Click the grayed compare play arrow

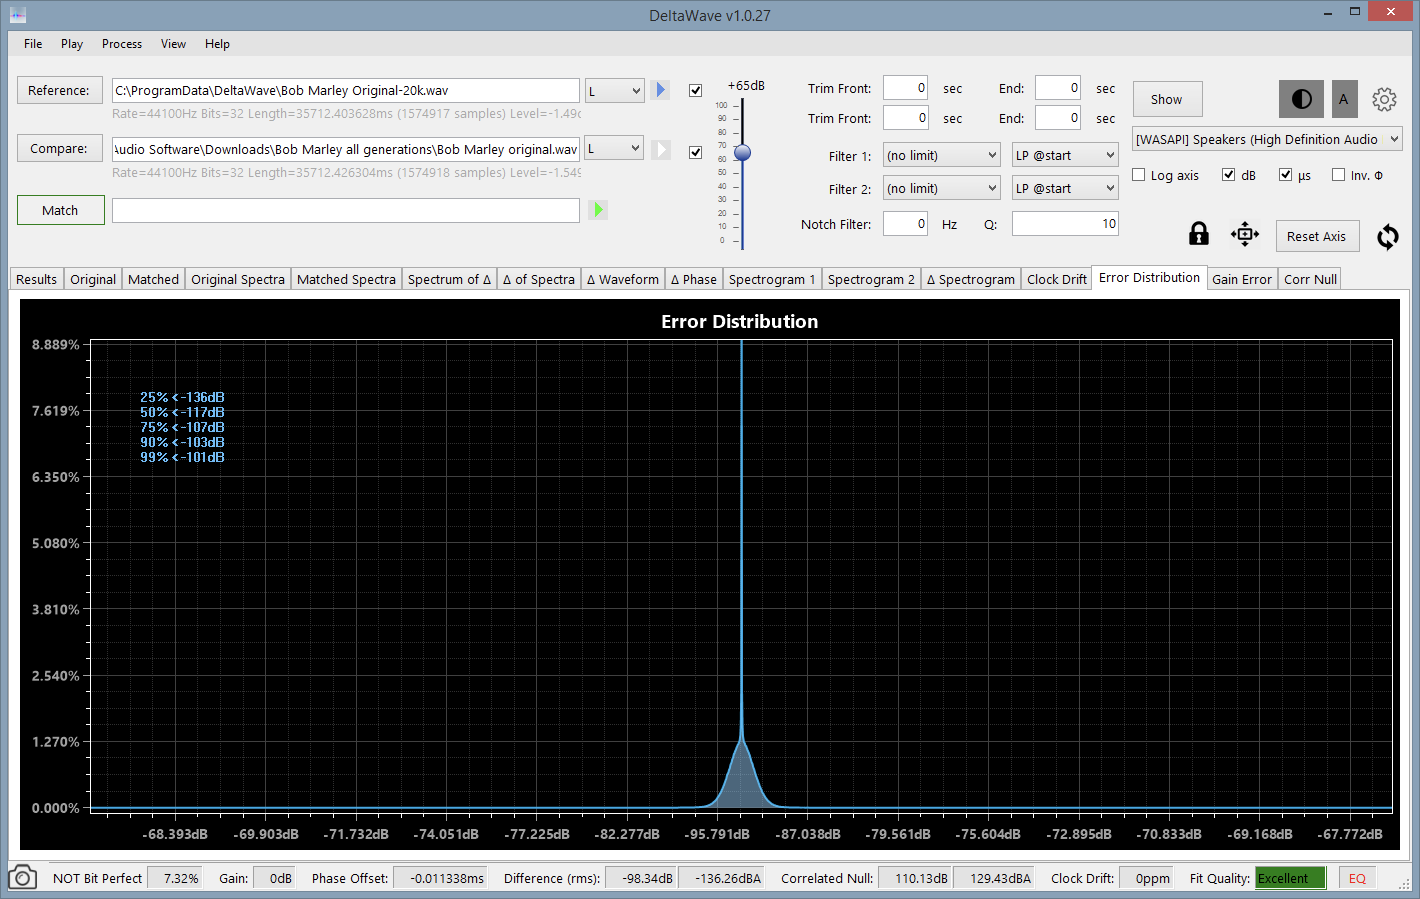660,149
